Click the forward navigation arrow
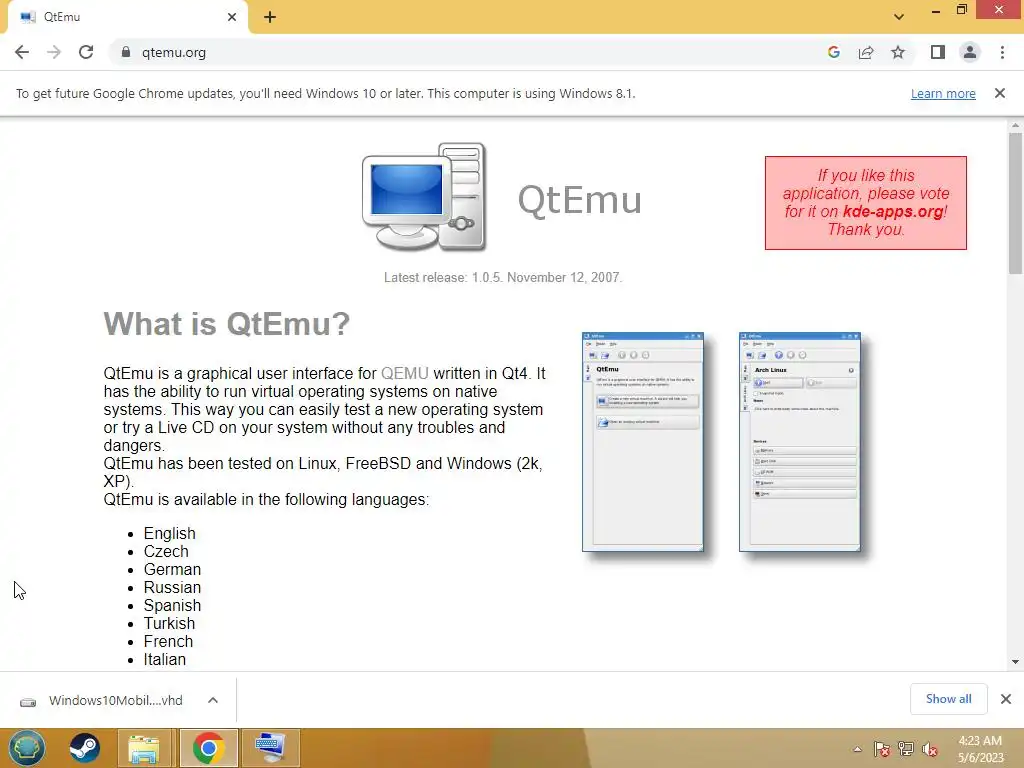1024x768 pixels. click(54, 52)
